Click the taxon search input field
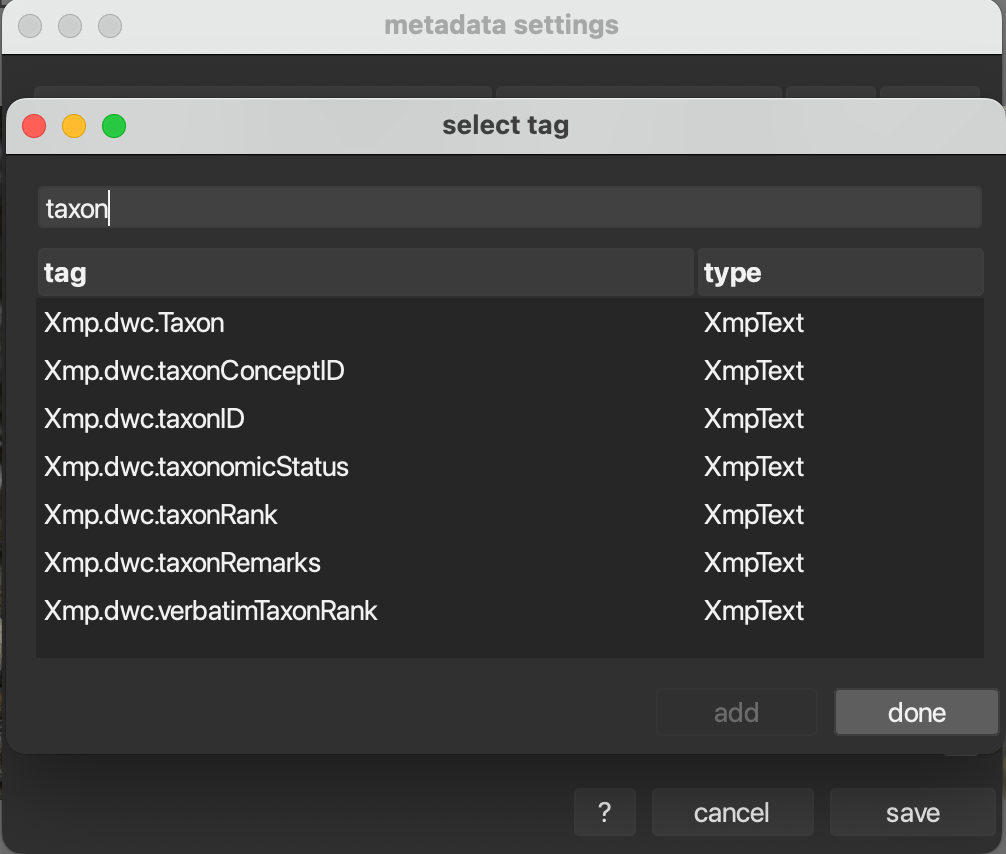This screenshot has width=1006, height=854. [509, 208]
